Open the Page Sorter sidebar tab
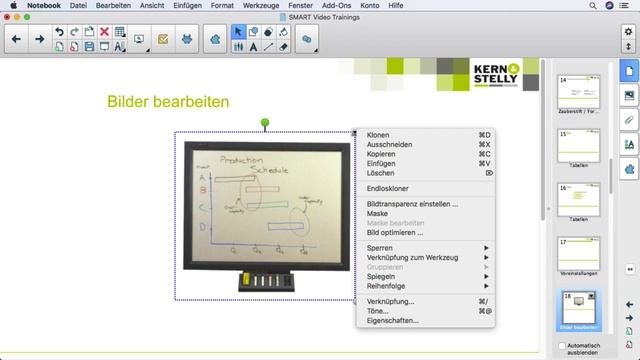Screen dimensions: 640x360 click(x=629, y=71)
